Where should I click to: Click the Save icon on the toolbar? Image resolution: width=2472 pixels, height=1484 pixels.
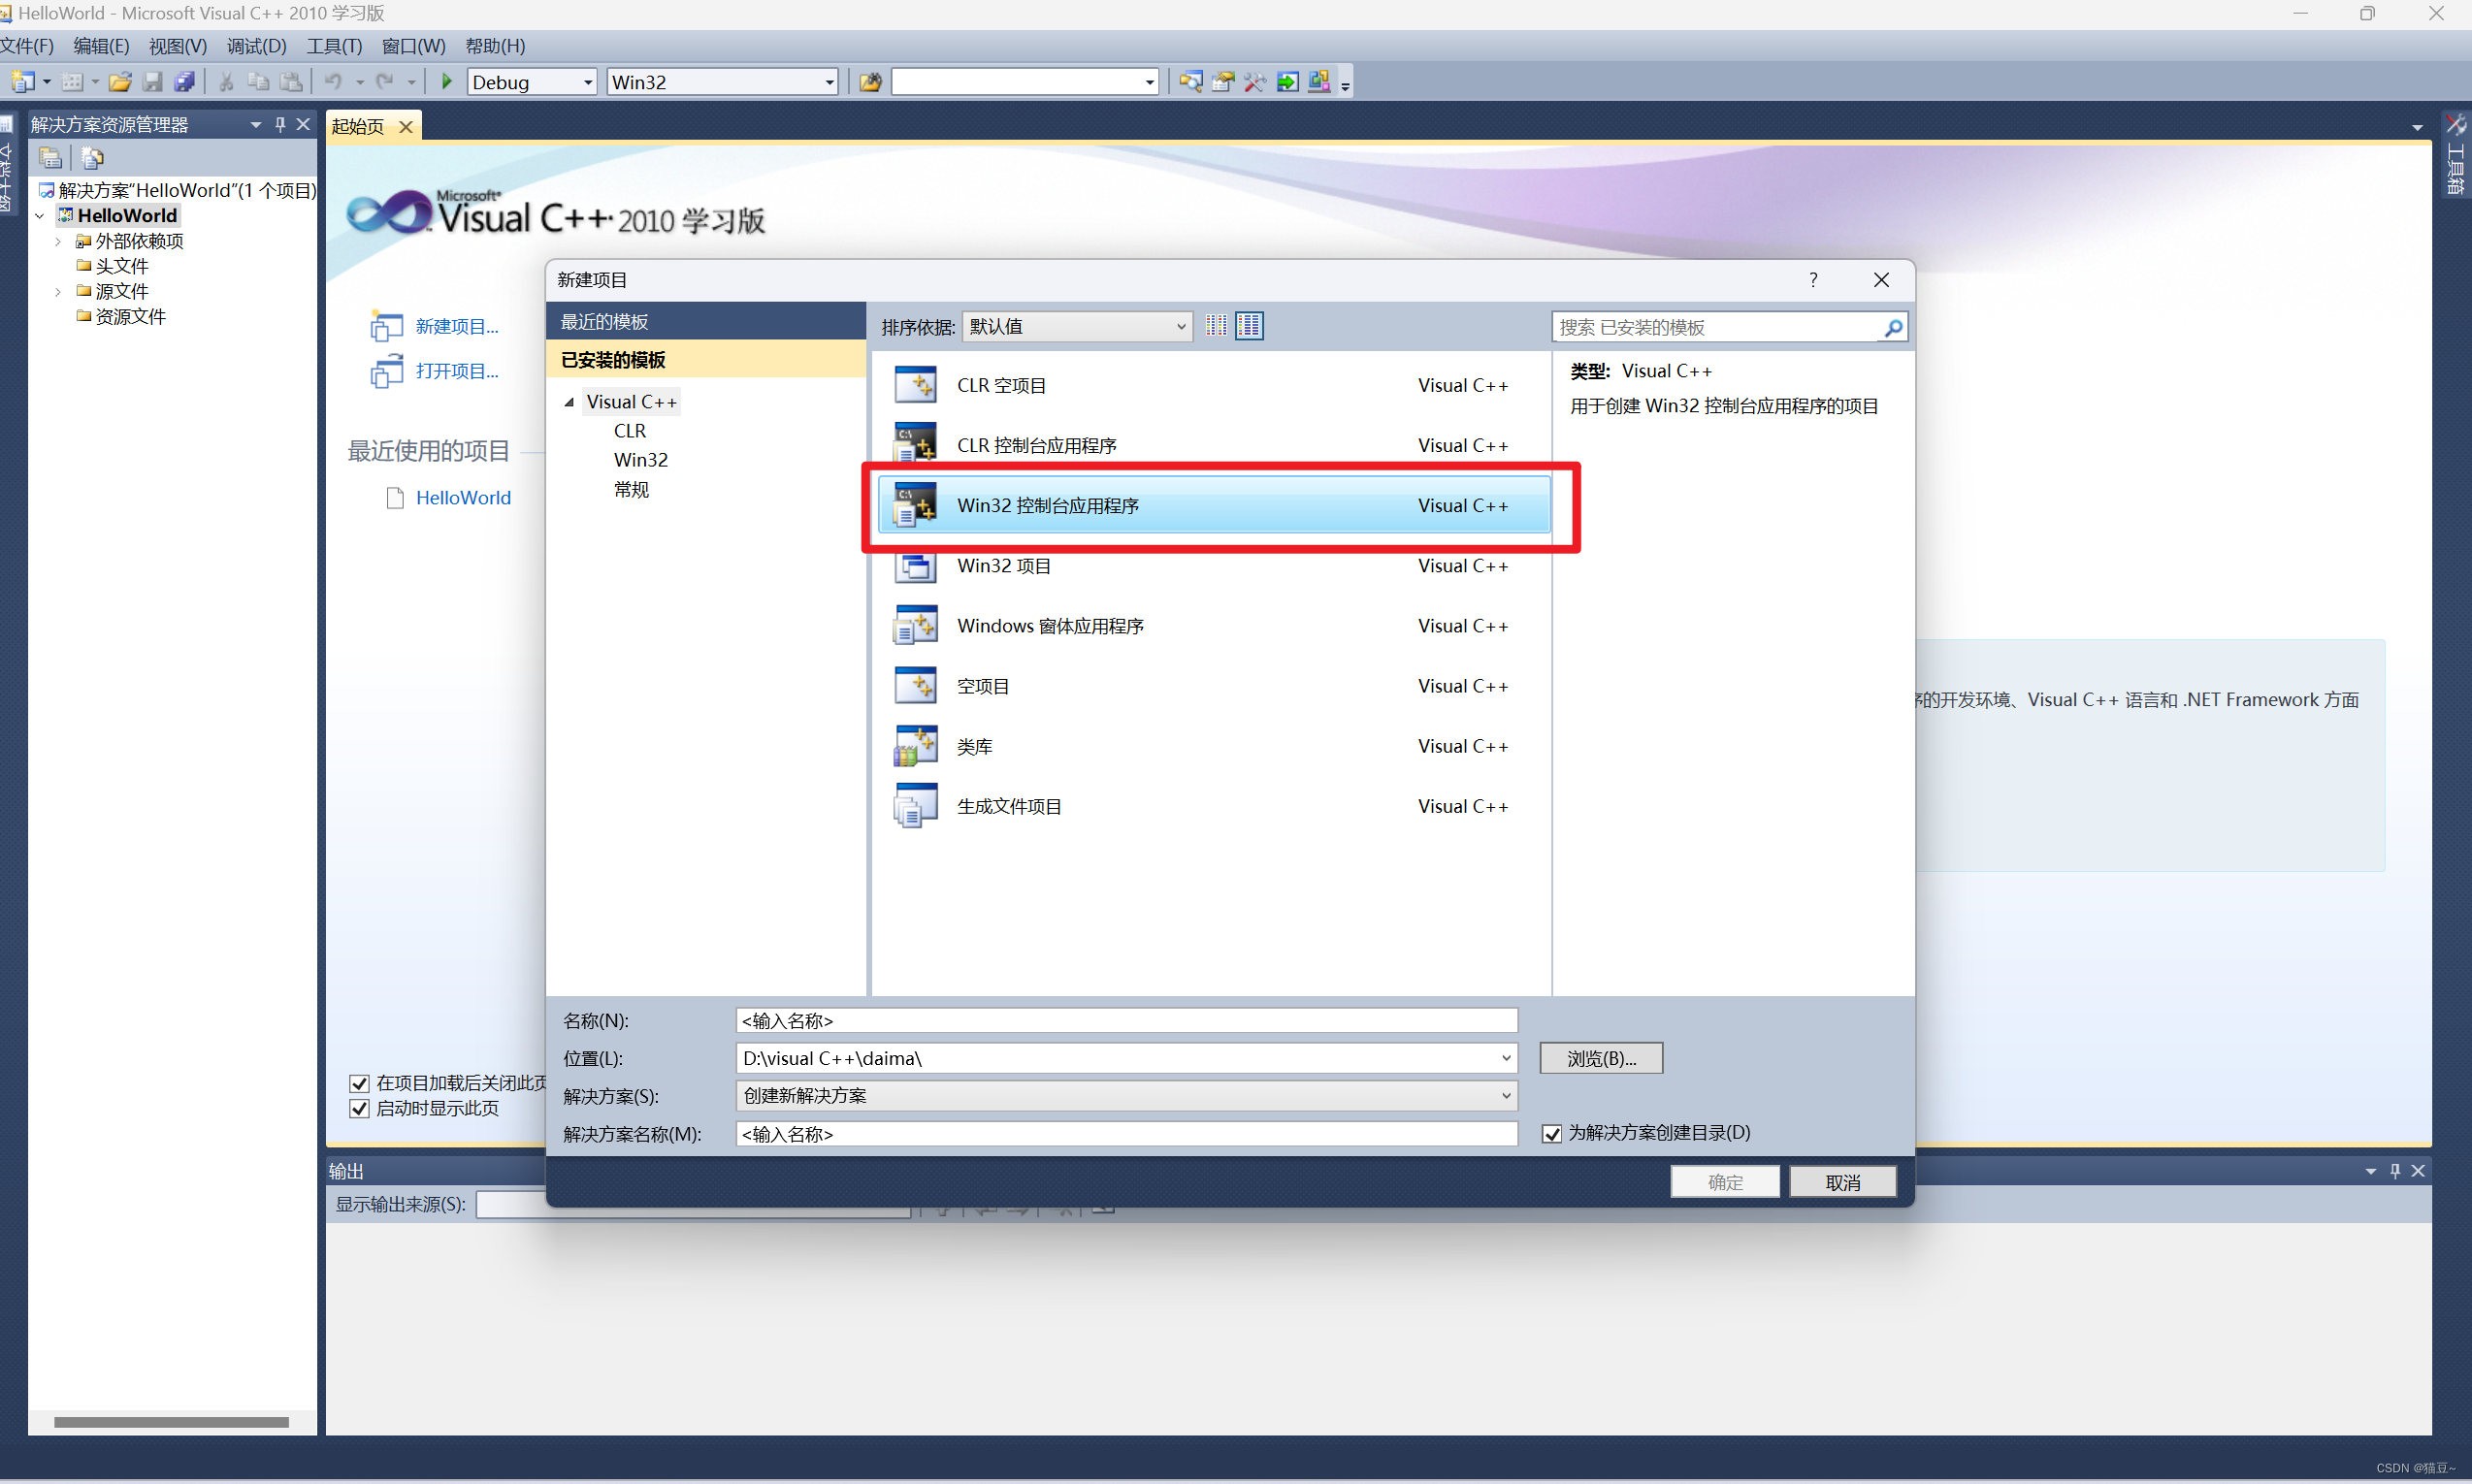(152, 81)
